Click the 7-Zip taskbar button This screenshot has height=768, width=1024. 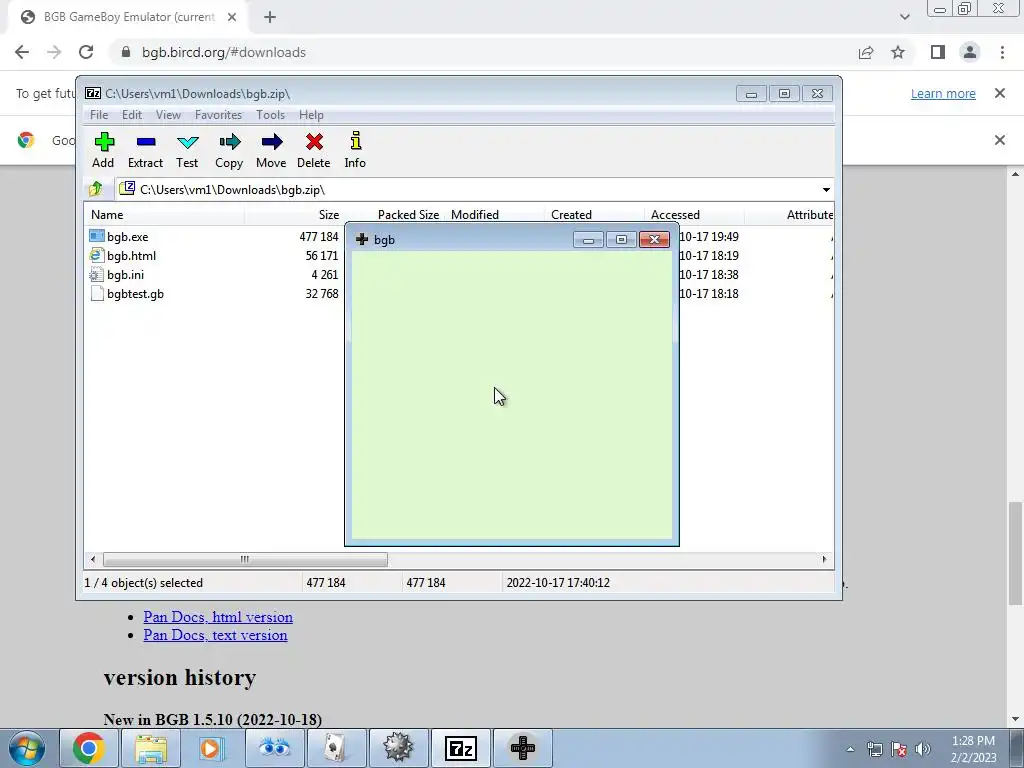460,748
